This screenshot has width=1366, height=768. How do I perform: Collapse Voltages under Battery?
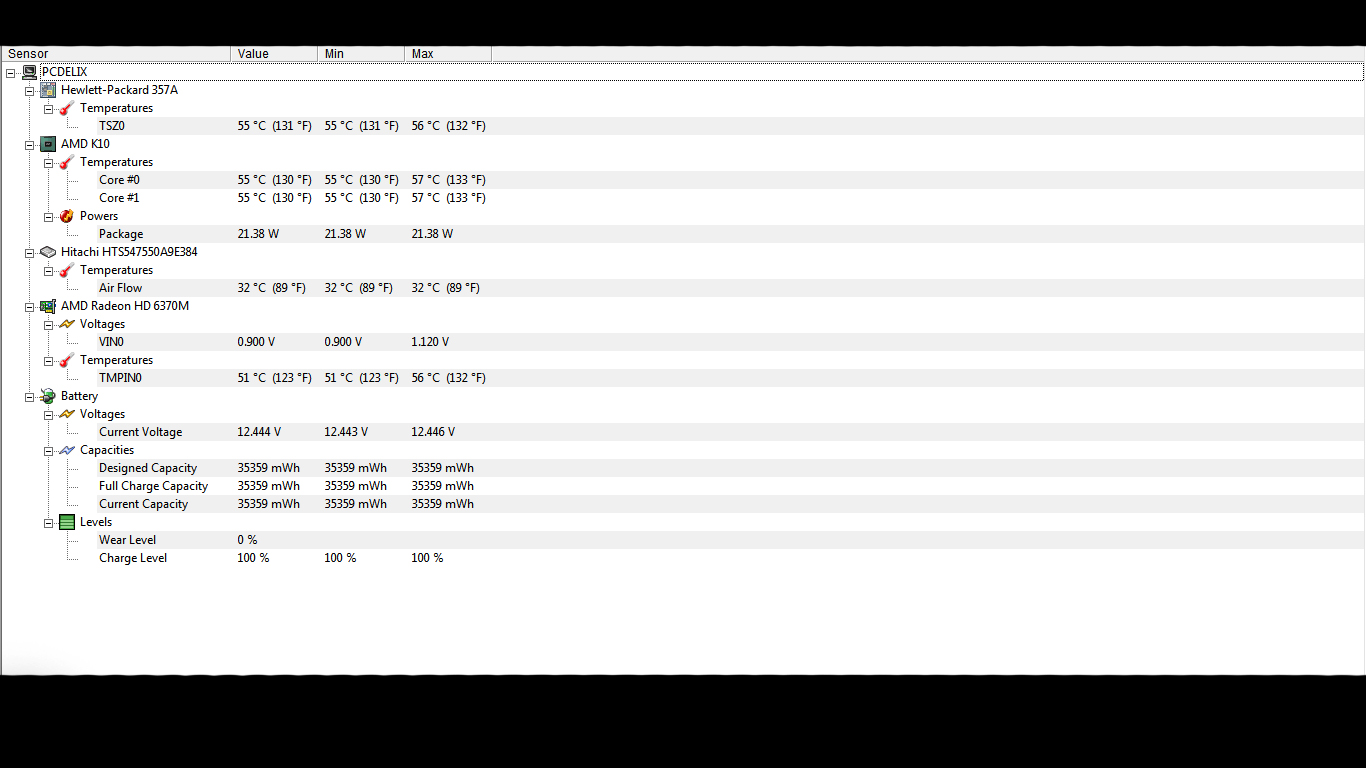click(x=48, y=415)
